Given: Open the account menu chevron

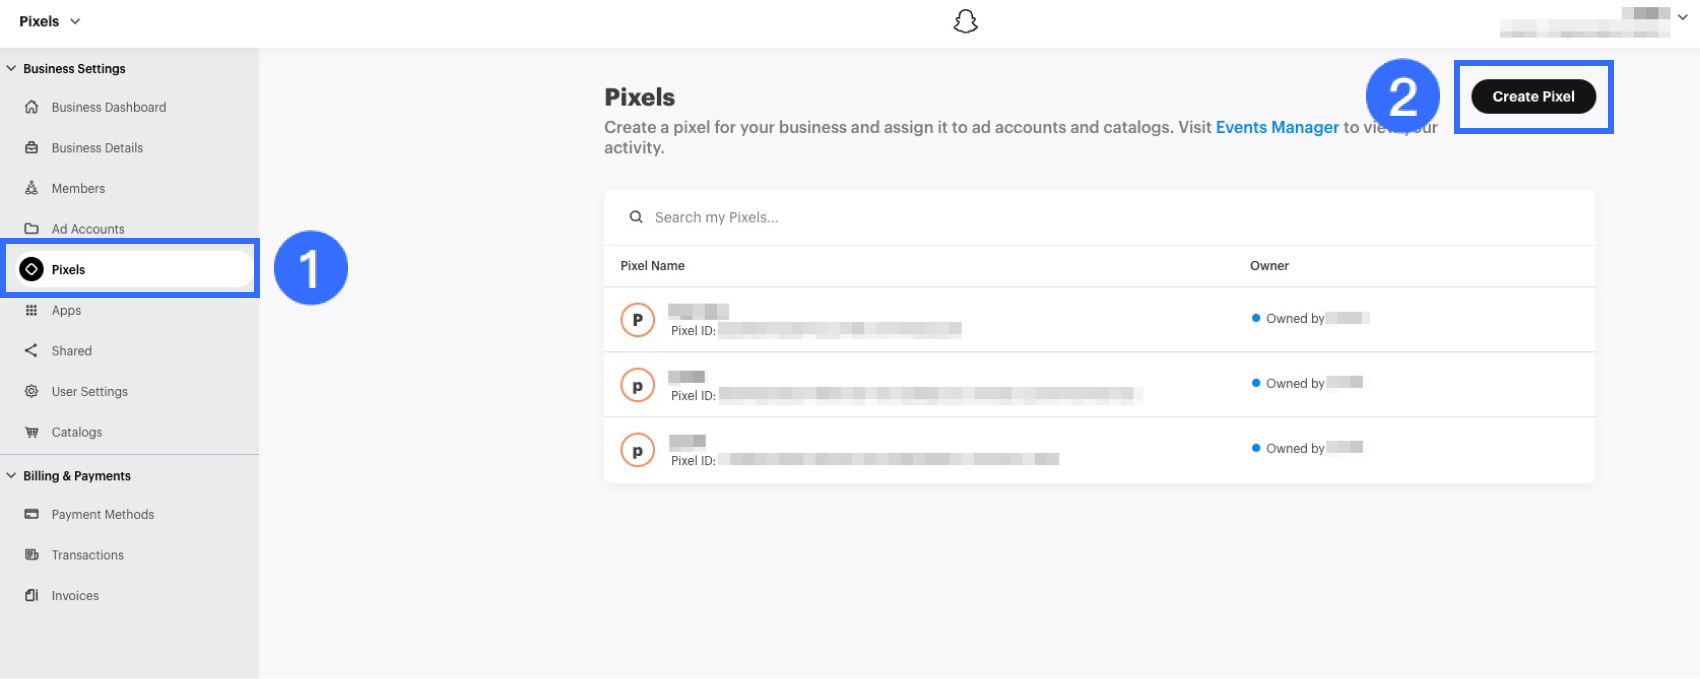Looking at the screenshot, I should tap(1682, 17).
